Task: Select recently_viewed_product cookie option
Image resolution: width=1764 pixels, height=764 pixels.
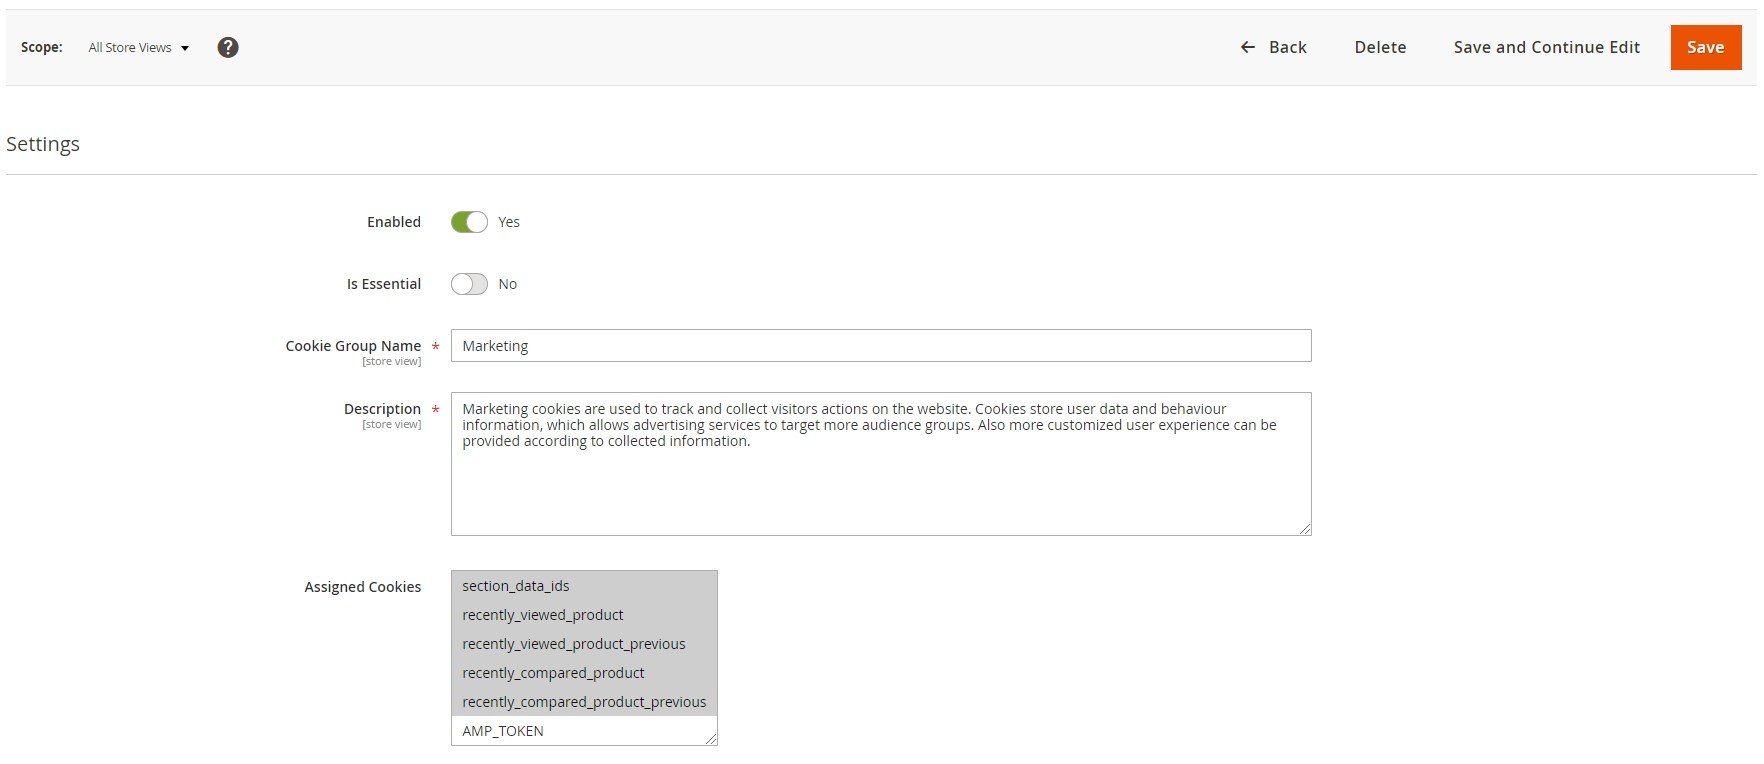Action: point(584,615)
